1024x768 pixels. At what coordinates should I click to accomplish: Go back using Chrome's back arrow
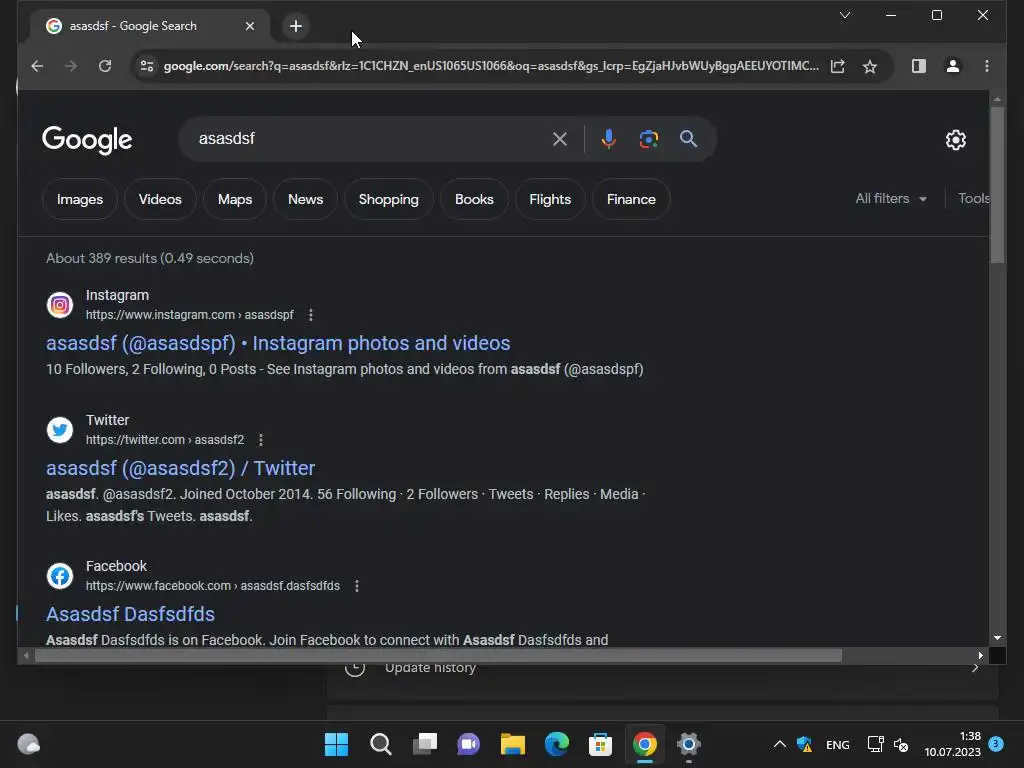(x=37, y=66)
